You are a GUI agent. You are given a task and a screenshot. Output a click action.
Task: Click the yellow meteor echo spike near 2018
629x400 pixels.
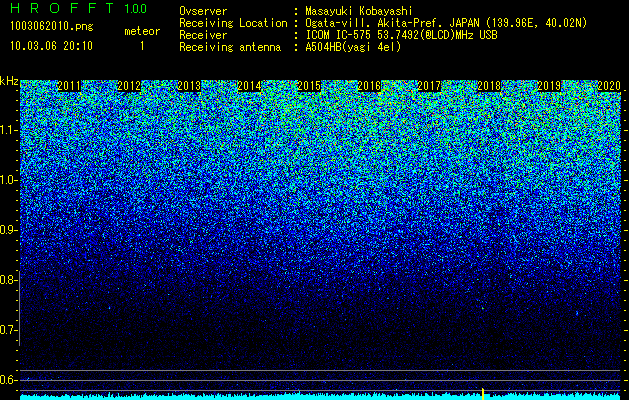pos(483,394)
